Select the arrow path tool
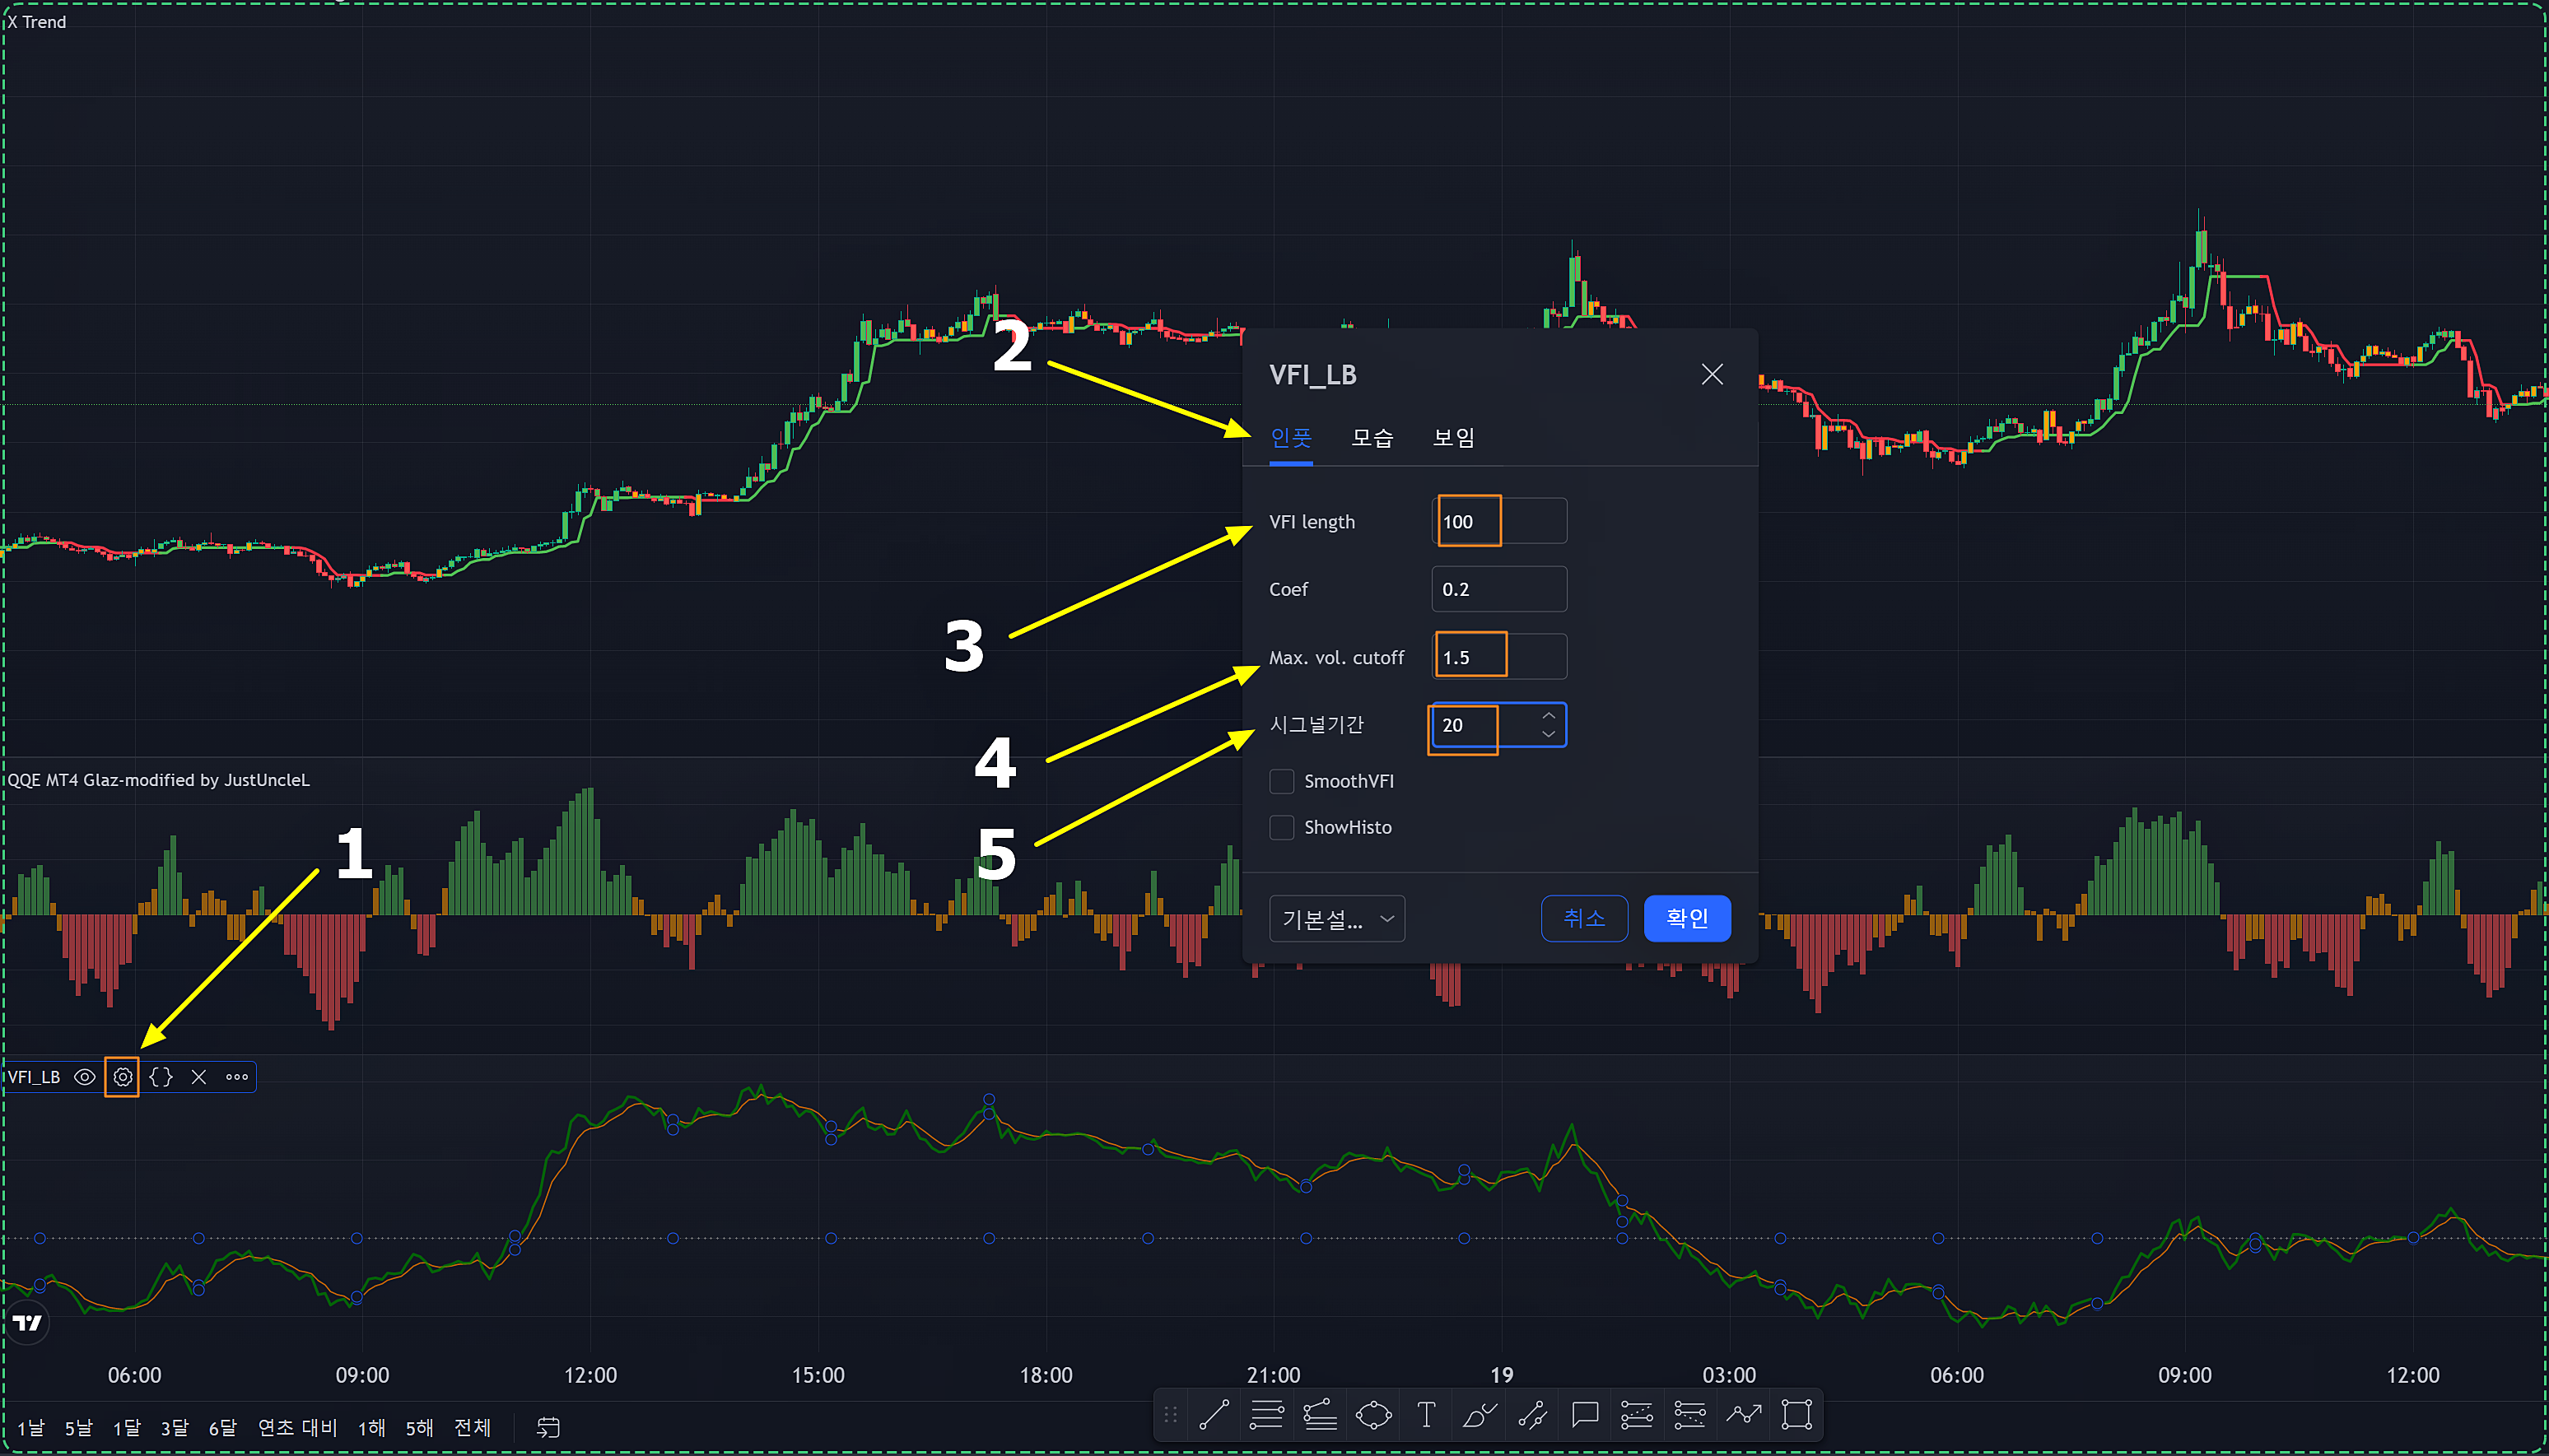The height and width of the screenshot is (1456, 2549). [x=1744, y=1415]
